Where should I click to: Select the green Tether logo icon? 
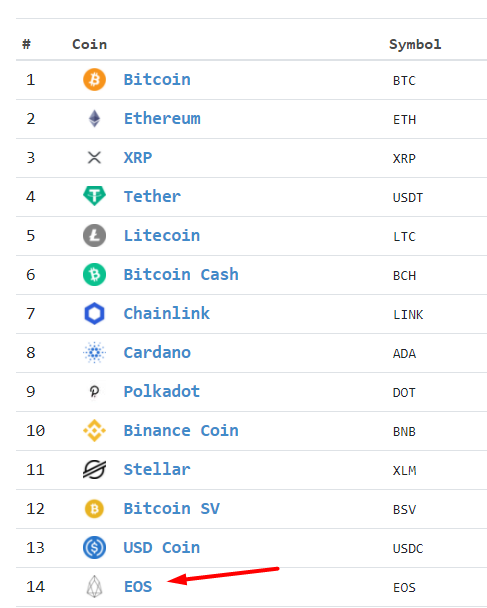coord(94,196)
